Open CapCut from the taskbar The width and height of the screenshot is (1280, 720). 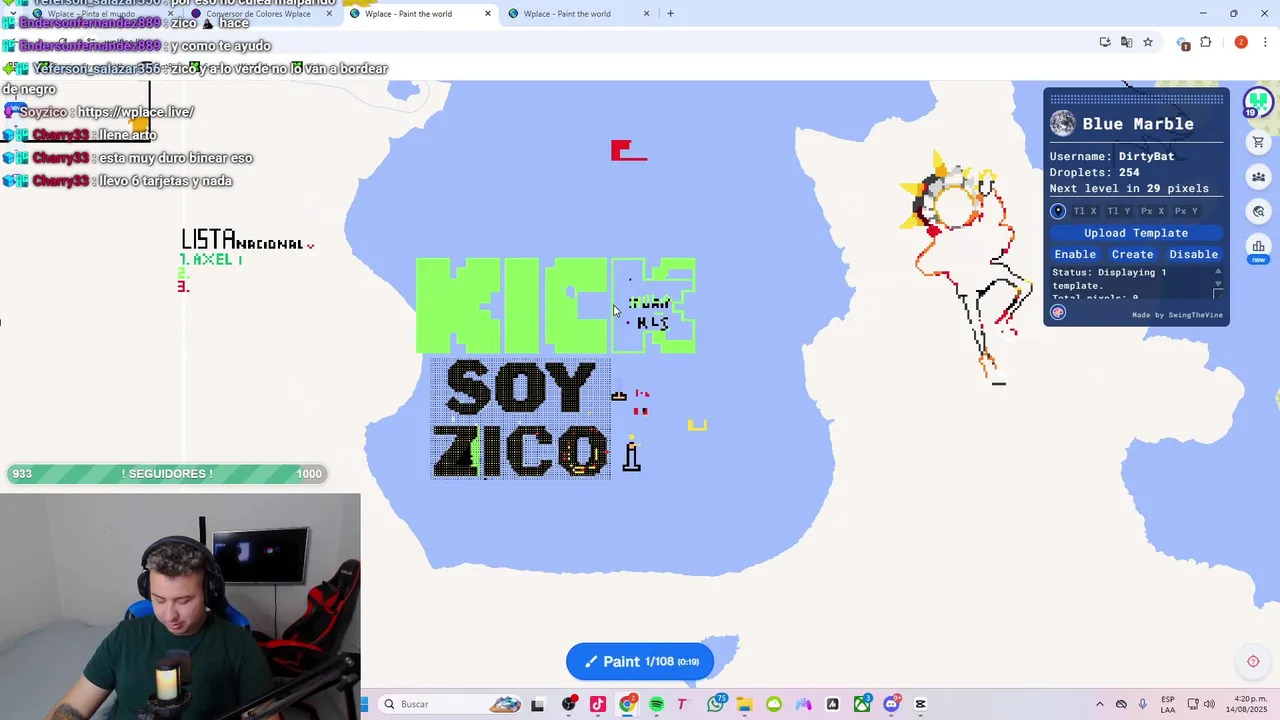point(920,704)
